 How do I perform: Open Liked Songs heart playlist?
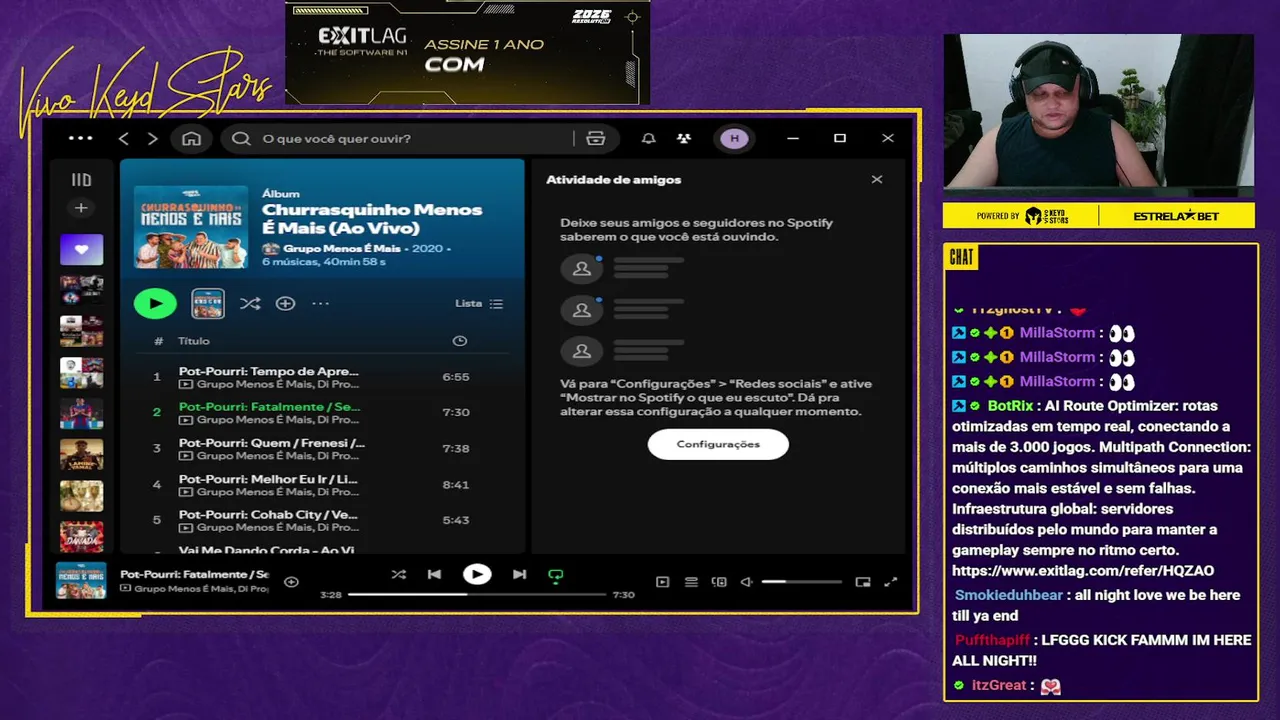pyautogui.click(x=82, y=249)
